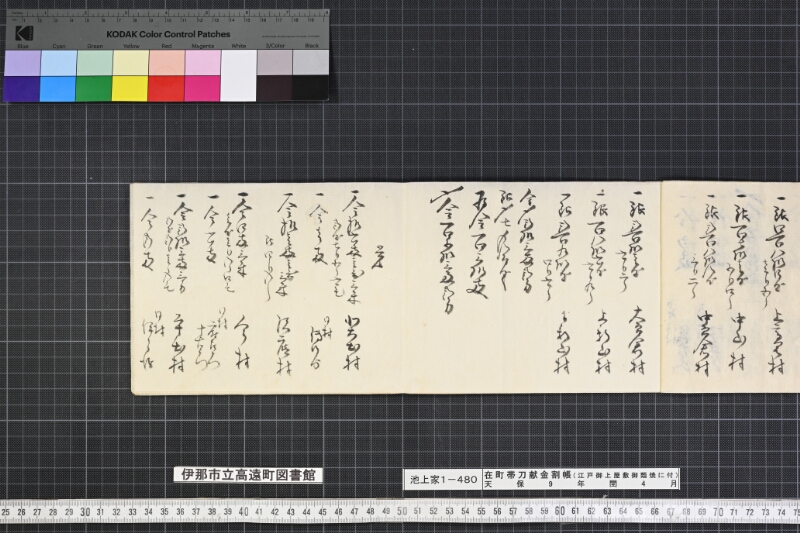This screenshot has width=800, height=533.
Task: Select the bright yellow color patch
Action: pos(130,89)
